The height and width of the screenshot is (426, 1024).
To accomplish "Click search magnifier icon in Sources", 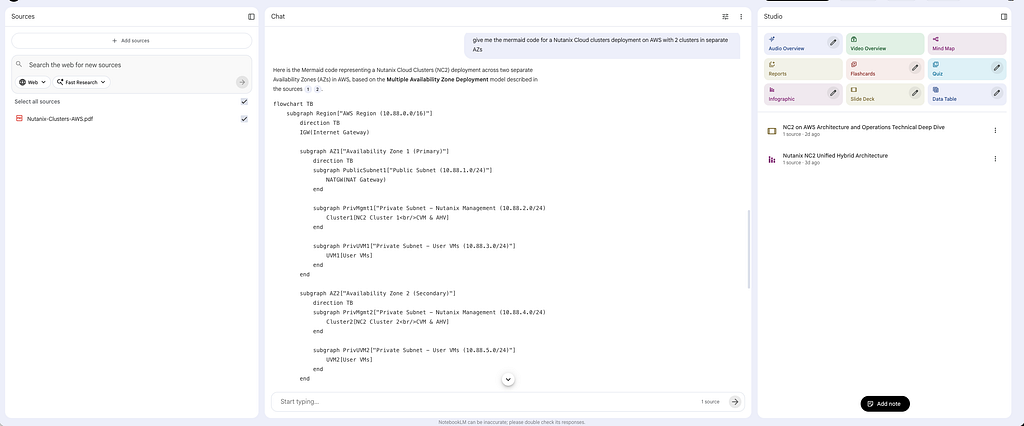I will click(x=19, y=64).
